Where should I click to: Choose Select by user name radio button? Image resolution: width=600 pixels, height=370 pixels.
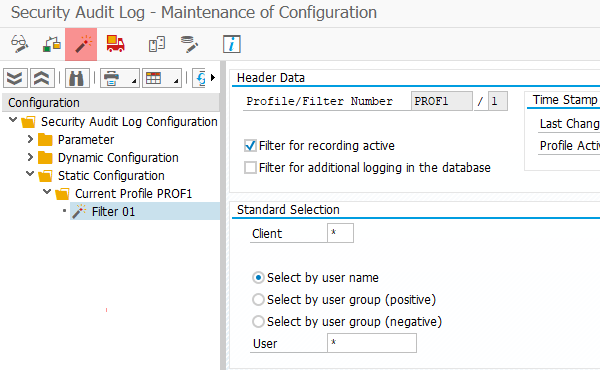tap(258, 277)
